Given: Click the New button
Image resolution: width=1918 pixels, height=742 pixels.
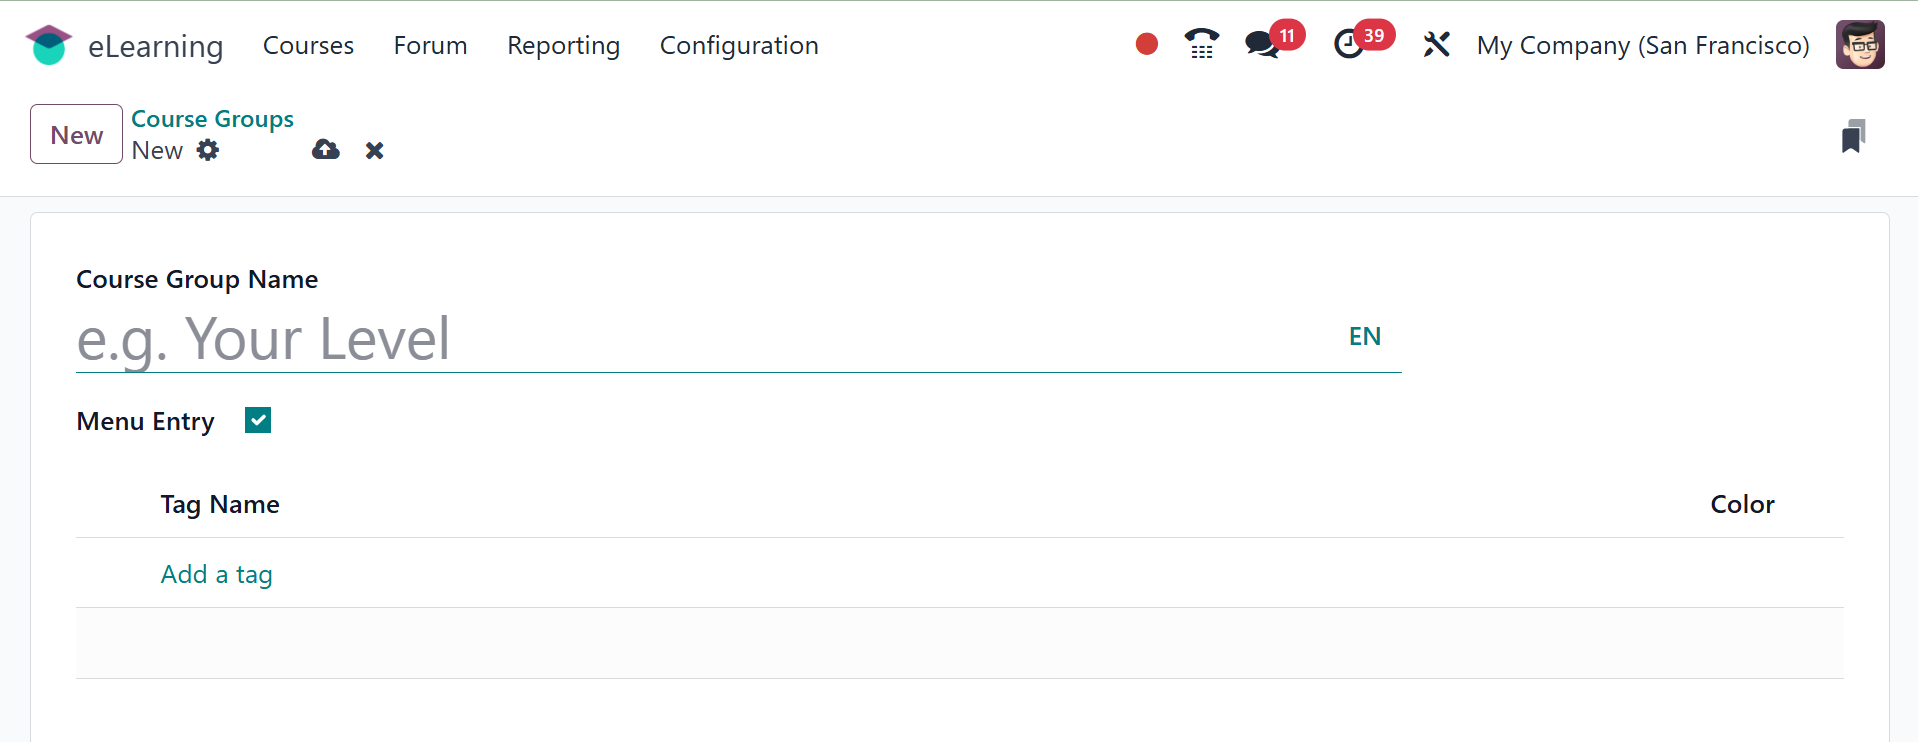Looking at the screenshot, I should point(76,134).
